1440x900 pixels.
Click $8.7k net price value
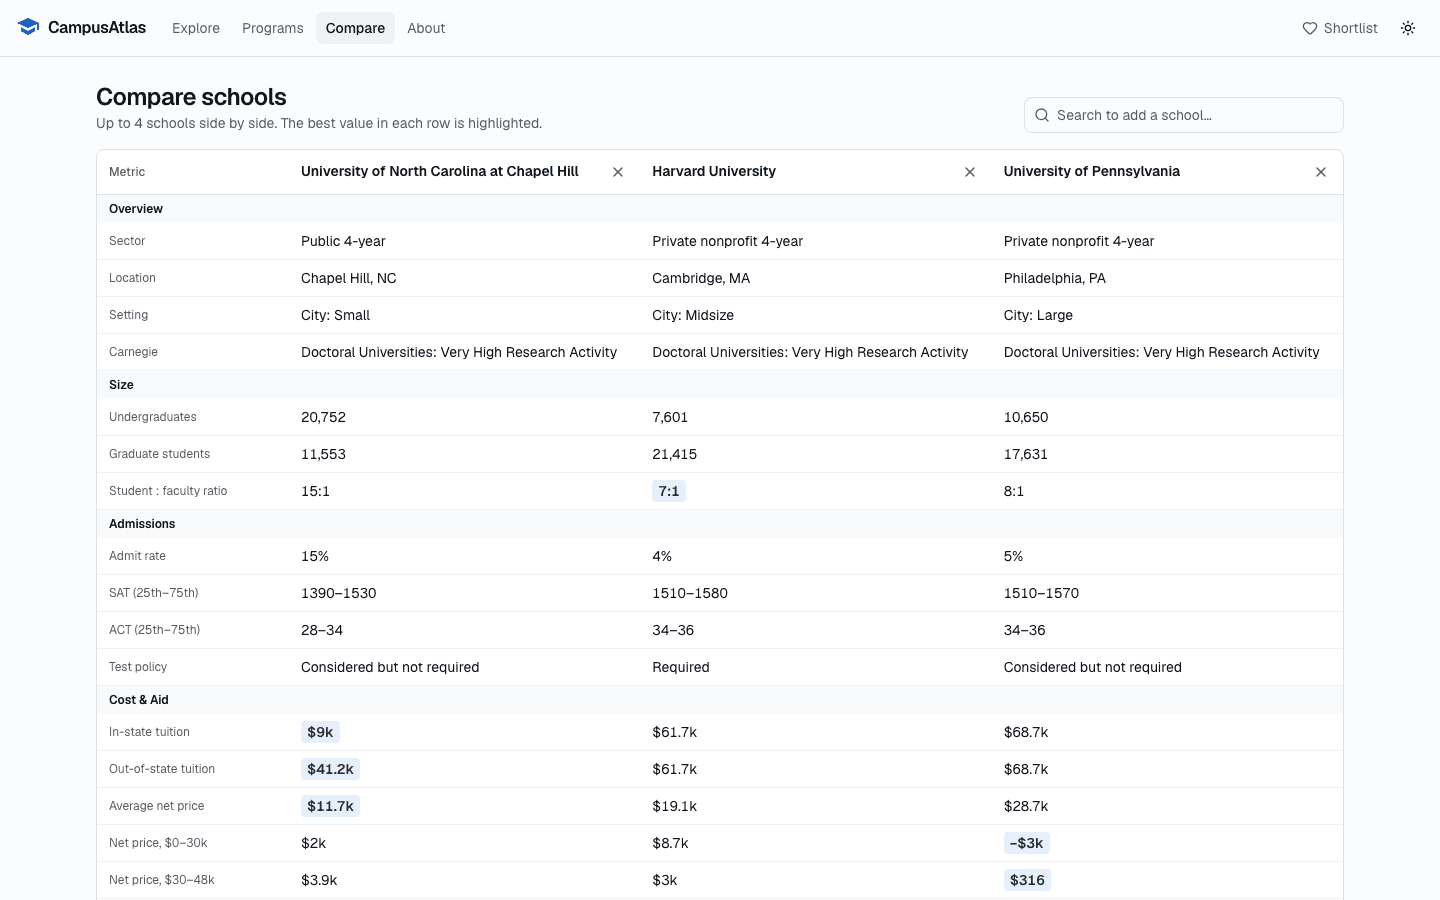point(670,843)
